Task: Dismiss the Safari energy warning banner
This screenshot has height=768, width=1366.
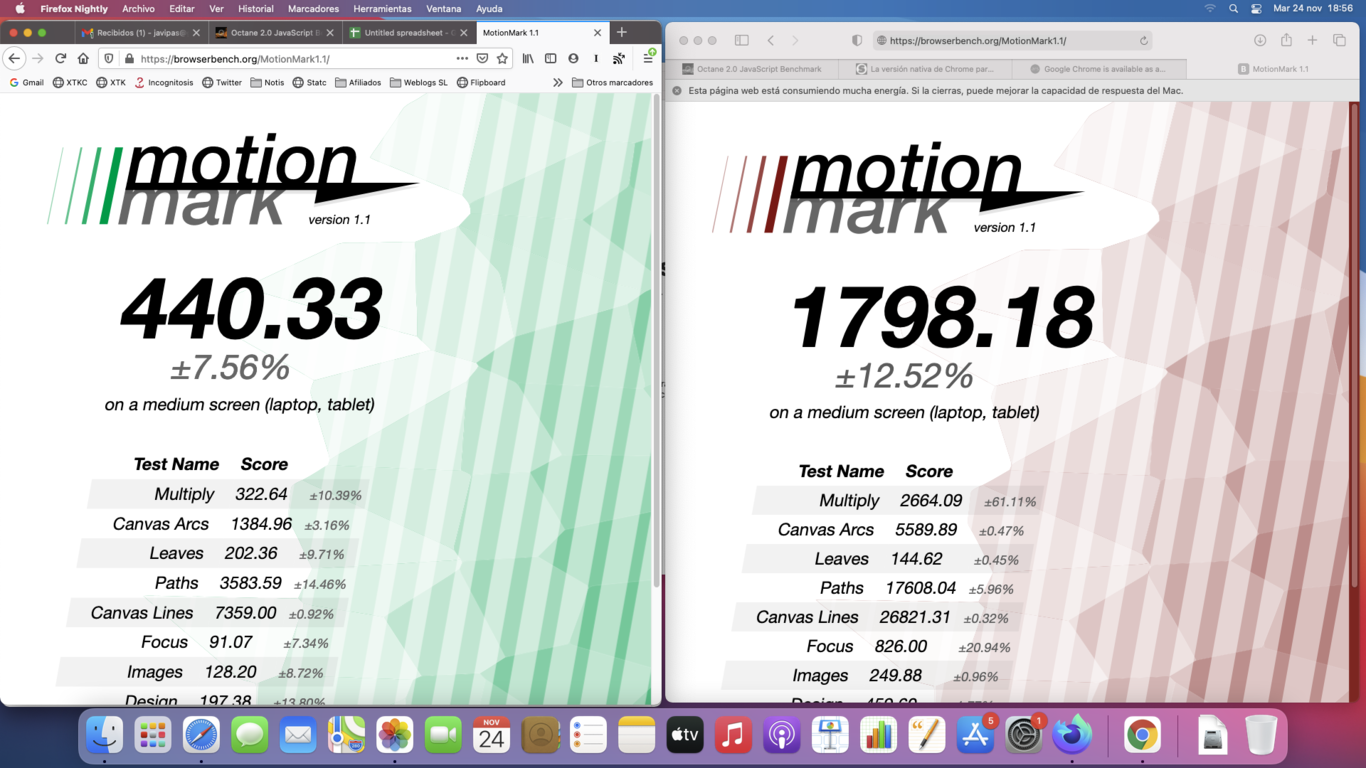Action: point(677,91)
